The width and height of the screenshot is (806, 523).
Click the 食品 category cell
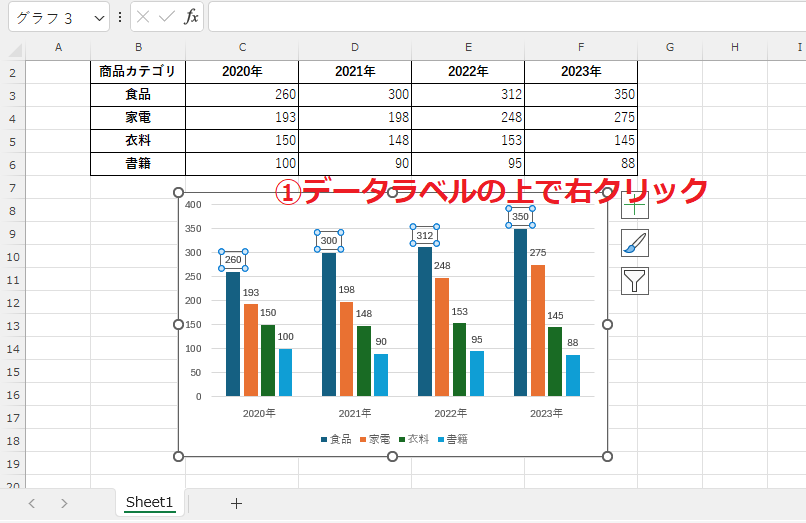pos(138,95)
